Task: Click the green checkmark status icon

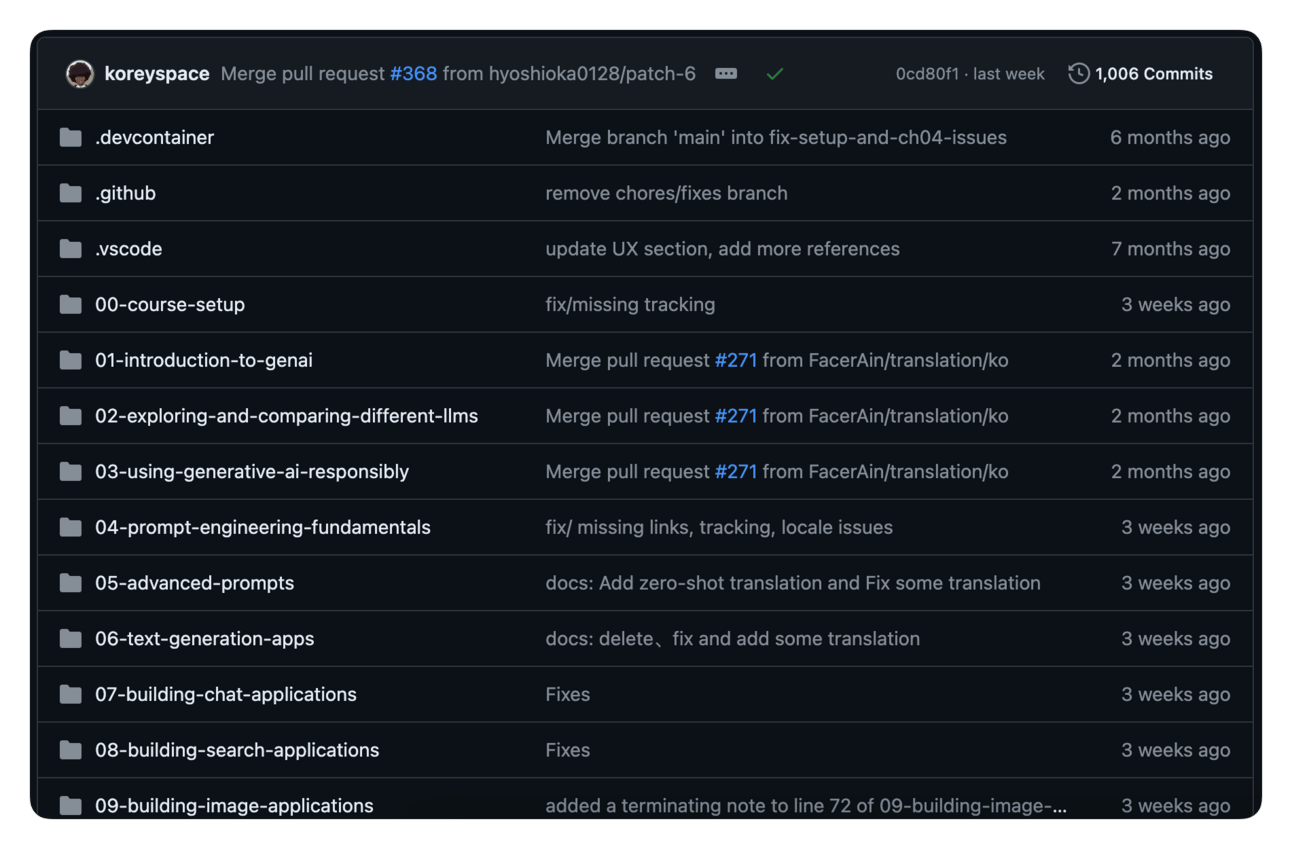Action: 774,74
